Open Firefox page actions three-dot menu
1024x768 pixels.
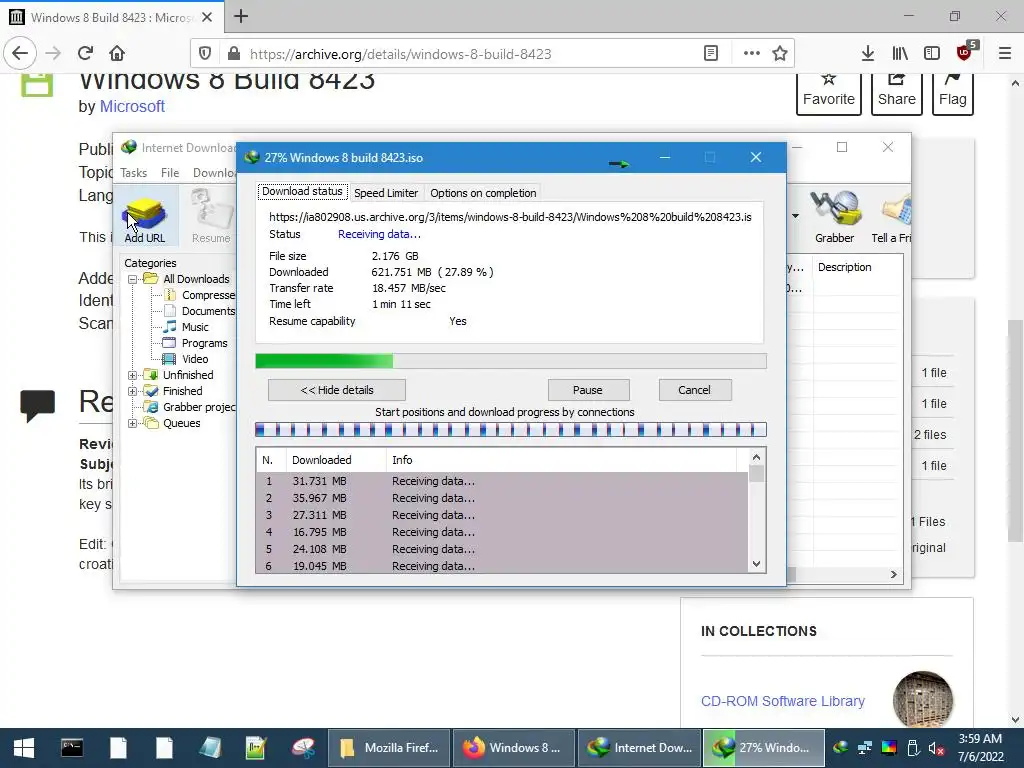coord(752,54)
